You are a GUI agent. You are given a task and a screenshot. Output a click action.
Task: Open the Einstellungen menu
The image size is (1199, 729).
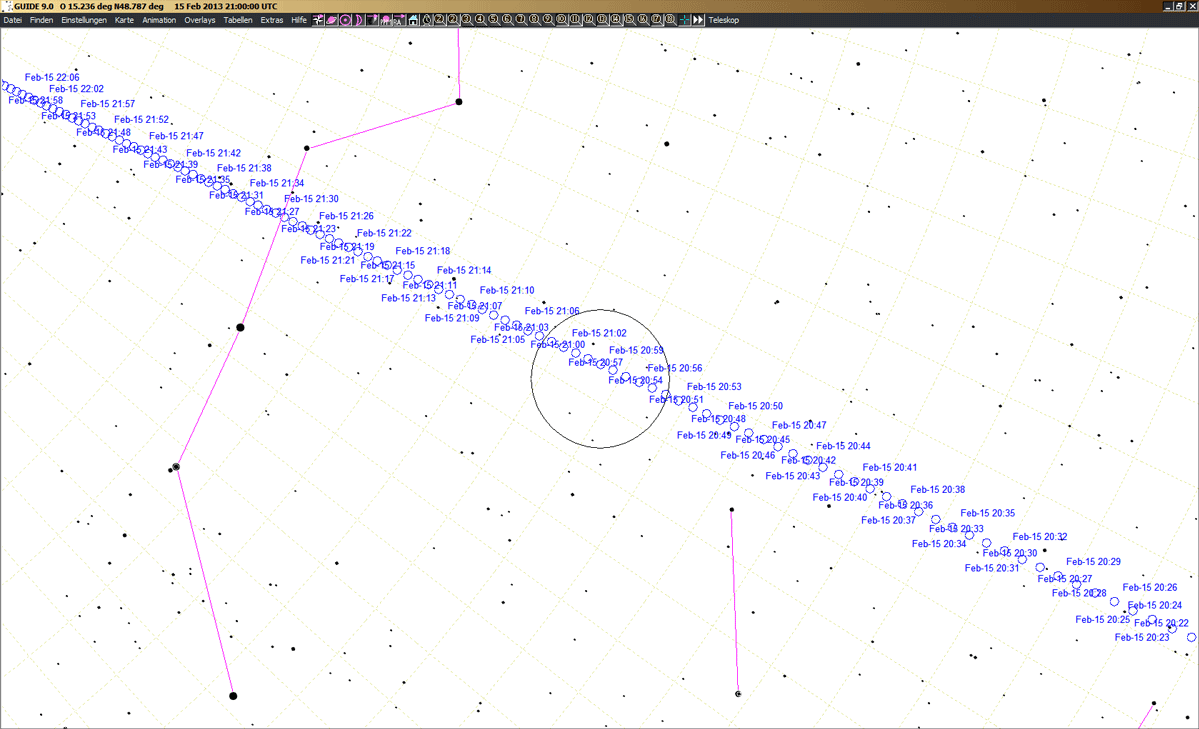pyautogui.click(x=84, y=20)
